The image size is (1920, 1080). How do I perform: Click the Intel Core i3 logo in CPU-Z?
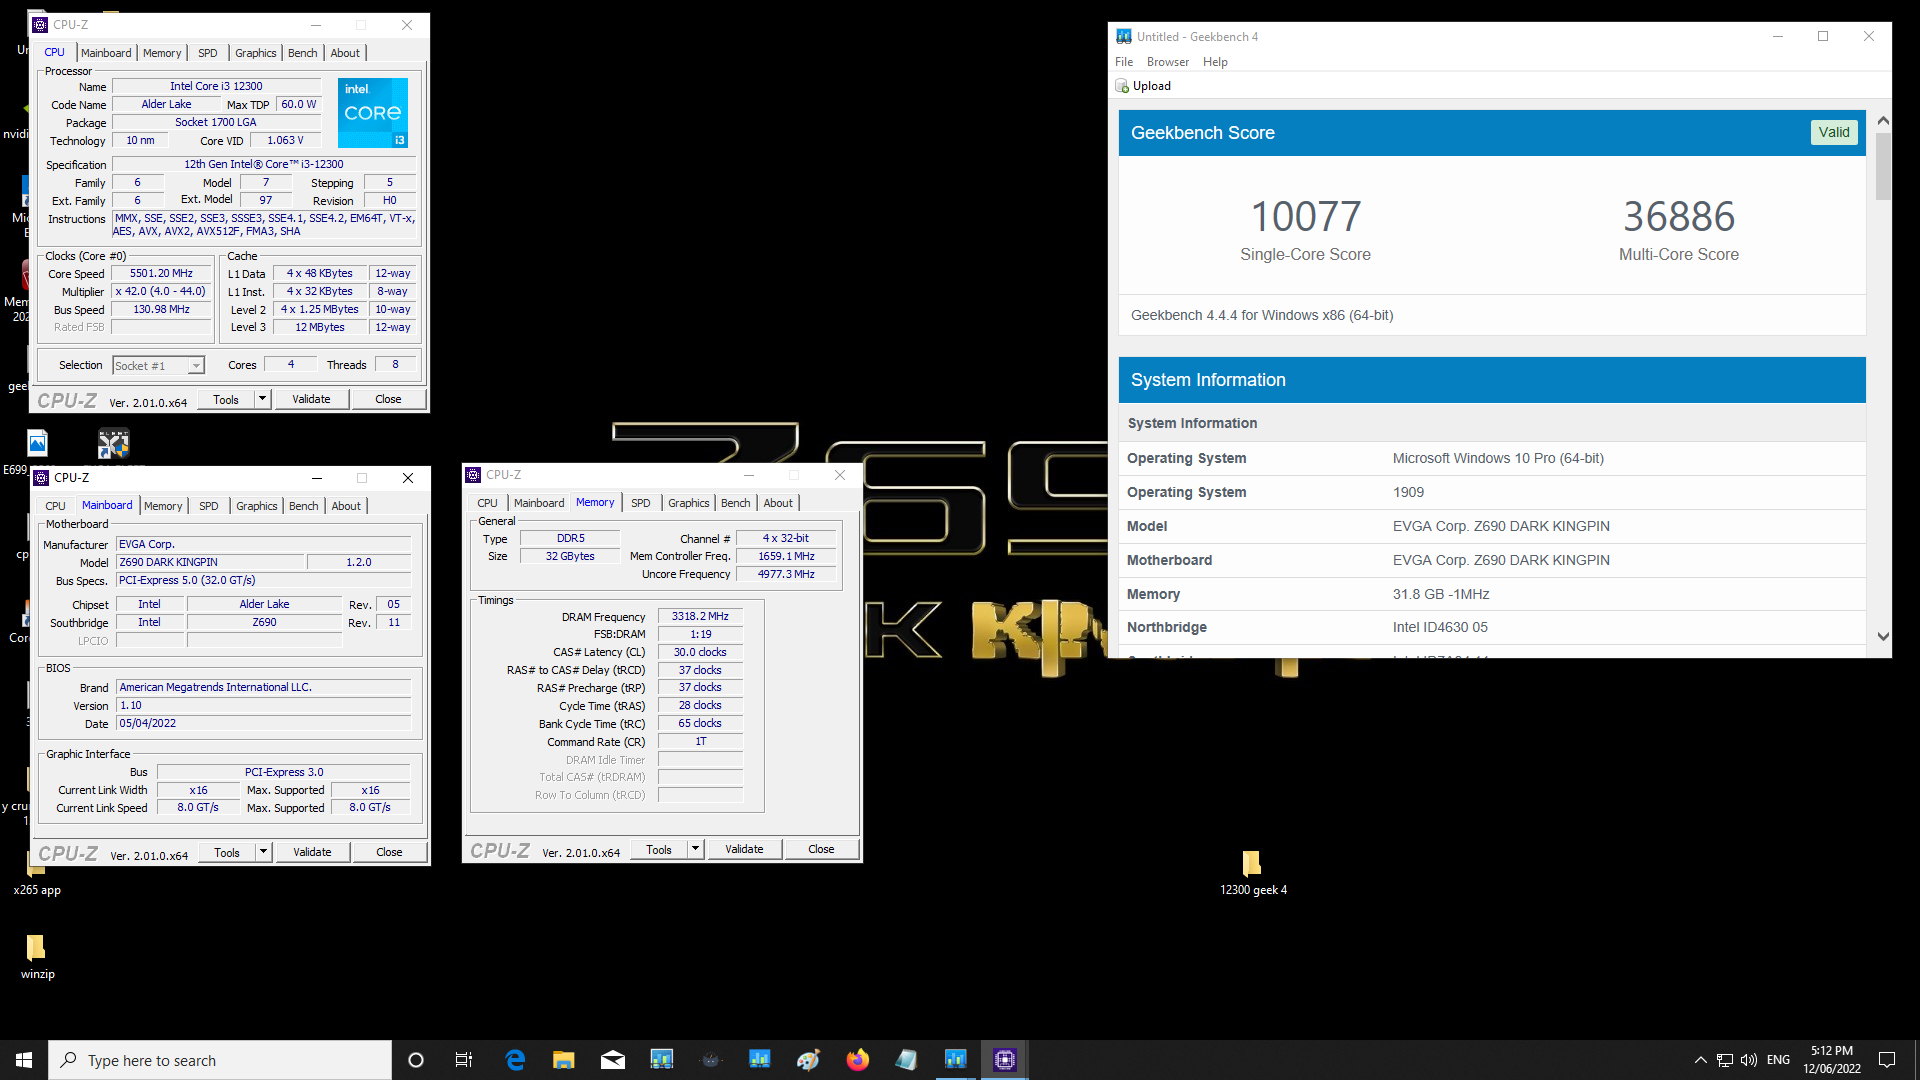tap(373, 112)
